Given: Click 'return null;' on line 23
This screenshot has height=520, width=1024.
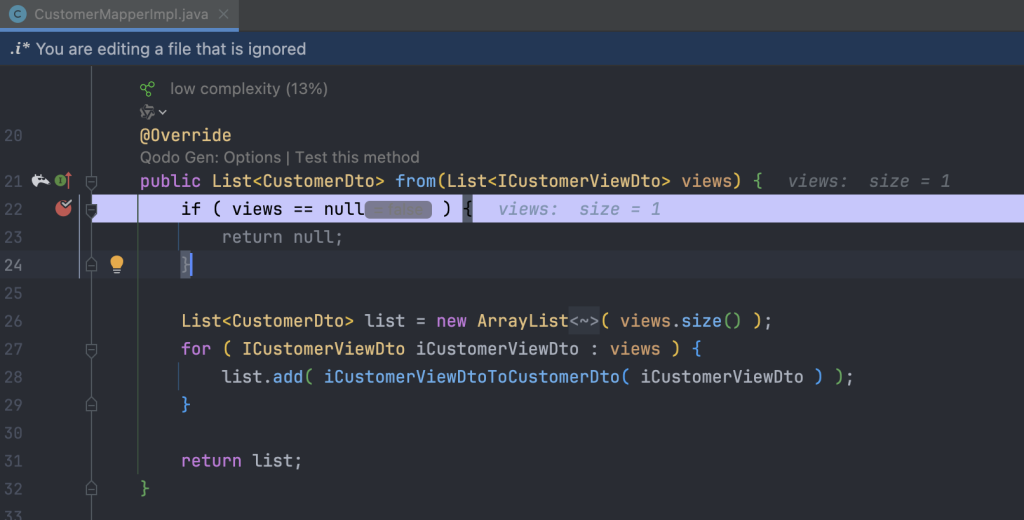Looking at the screenshot, I should pyautogui.click(x=282, y=237).
